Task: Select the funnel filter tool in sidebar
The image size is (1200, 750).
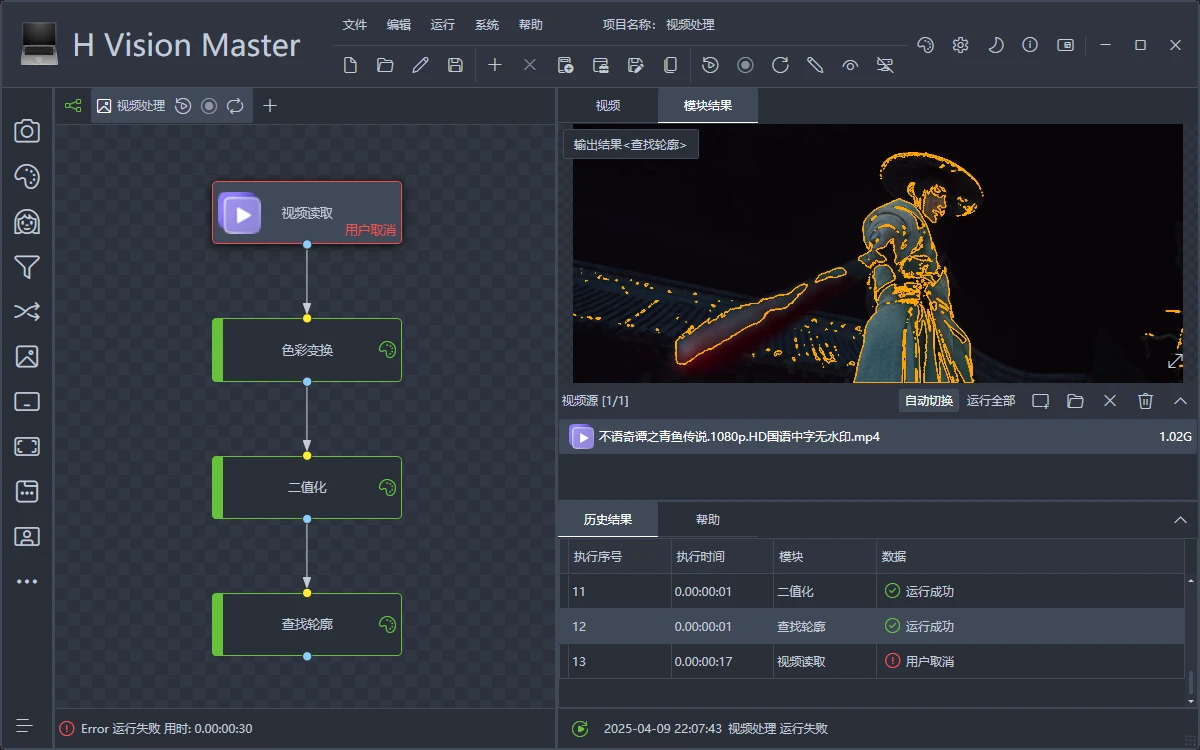Action: coord(27,267)
